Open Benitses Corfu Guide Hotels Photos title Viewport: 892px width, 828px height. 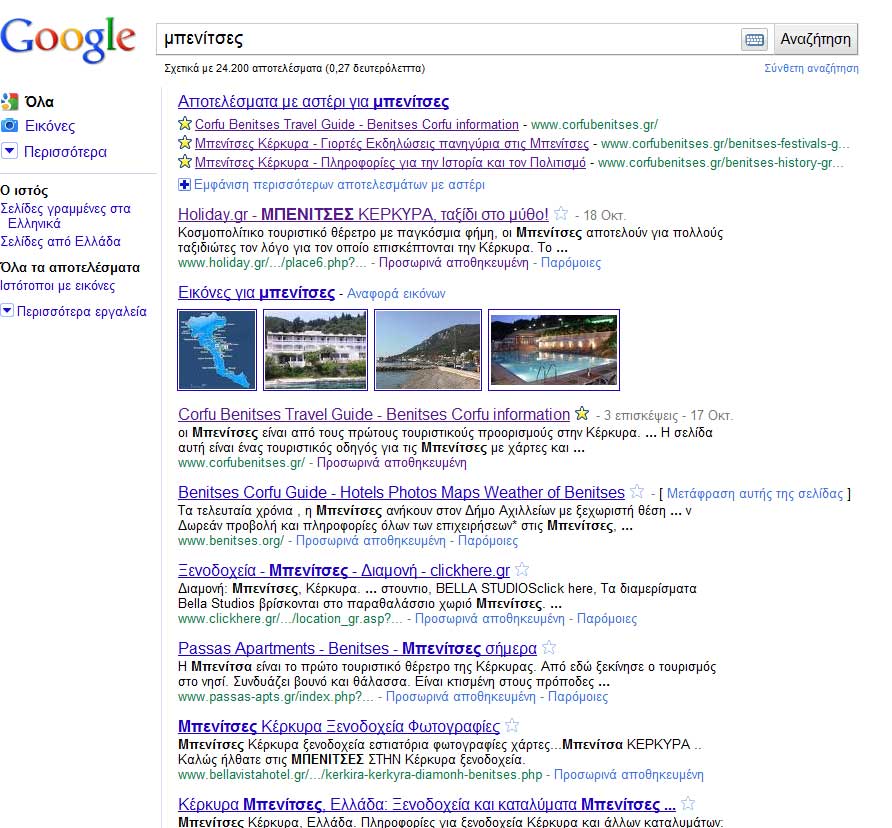click(402, 492)
